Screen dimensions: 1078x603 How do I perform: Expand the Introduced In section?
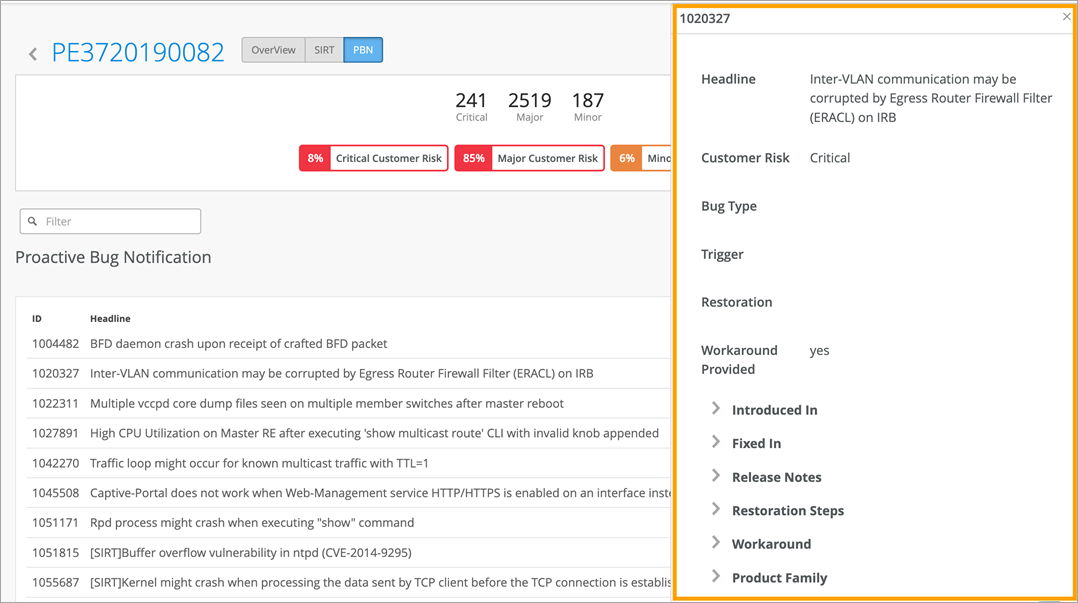coord(716,409)
